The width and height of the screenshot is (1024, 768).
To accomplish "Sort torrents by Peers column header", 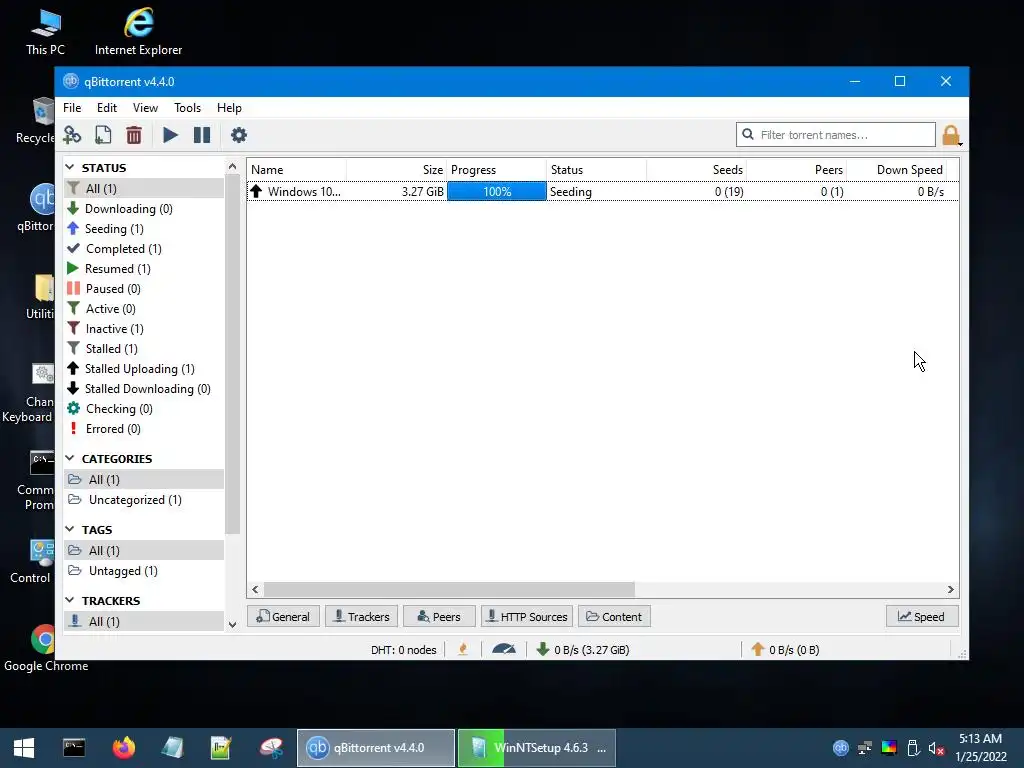I will coord(796,170).
